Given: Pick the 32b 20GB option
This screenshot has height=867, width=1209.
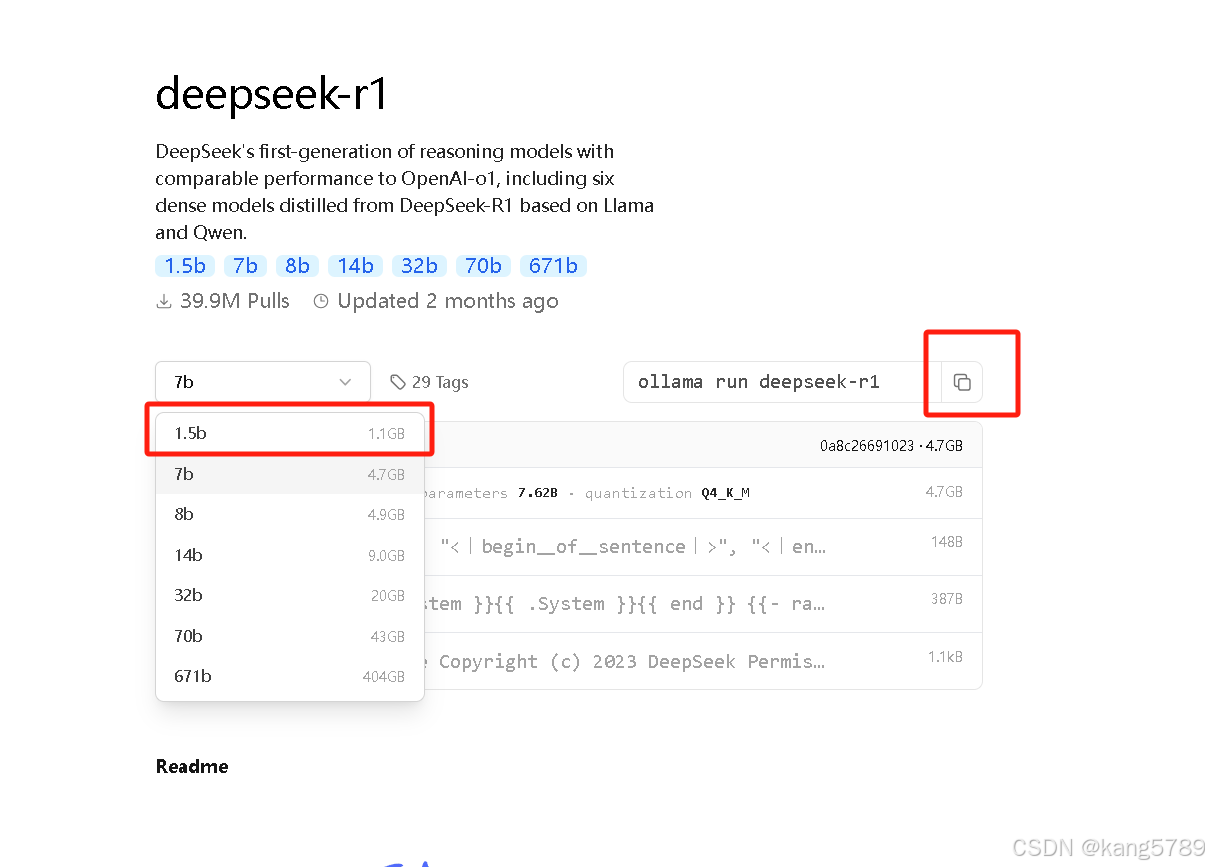Looking at the screenshot, I should (290, 595).
